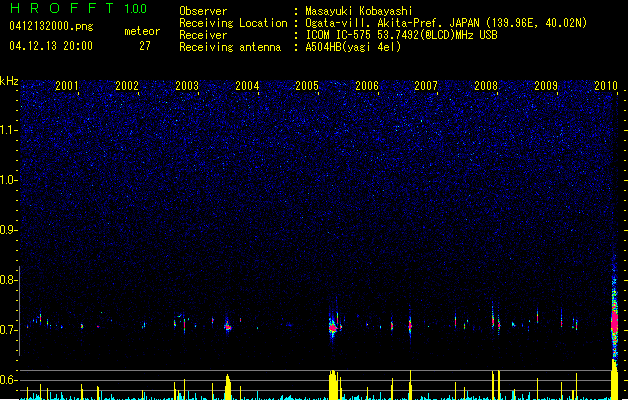
Task: Click time marker 2010
Action: click(x=606, y=86)
